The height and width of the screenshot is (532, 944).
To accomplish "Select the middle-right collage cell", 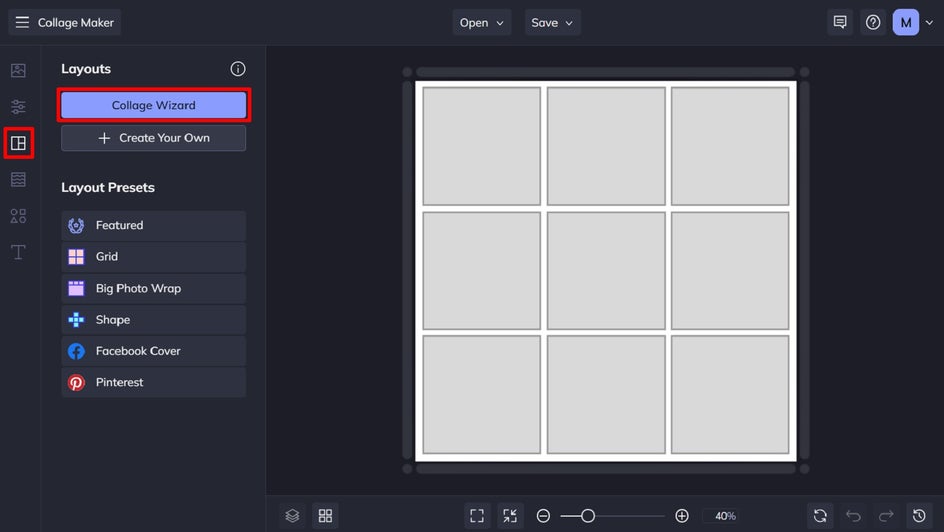I will (730, 270).
